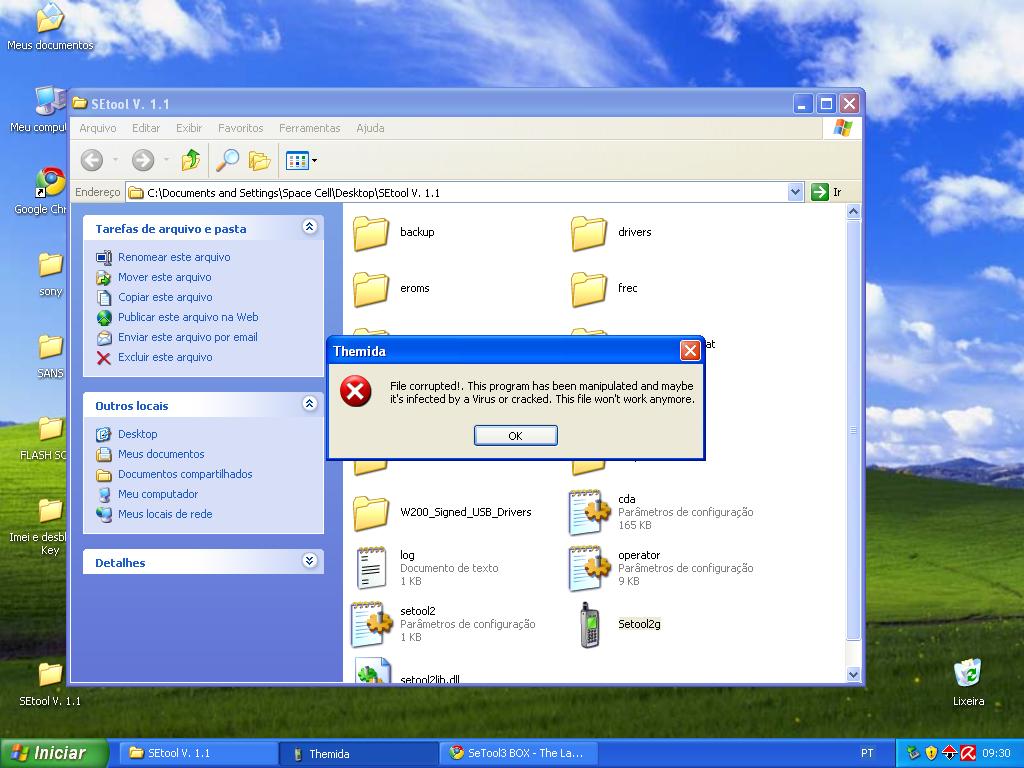Click the Iniciar start button
This screenshot has width=1024, height=768.
[54, 753]
